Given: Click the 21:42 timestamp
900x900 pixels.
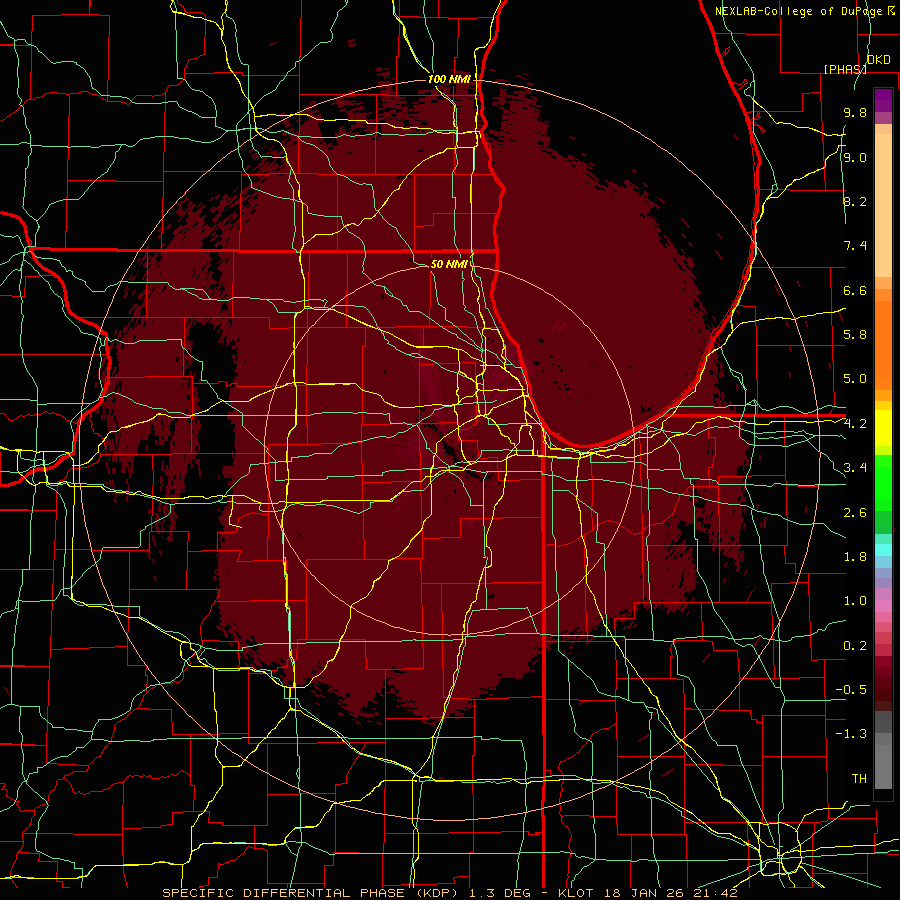Looking at the screenshot, I should click(714, 893).
